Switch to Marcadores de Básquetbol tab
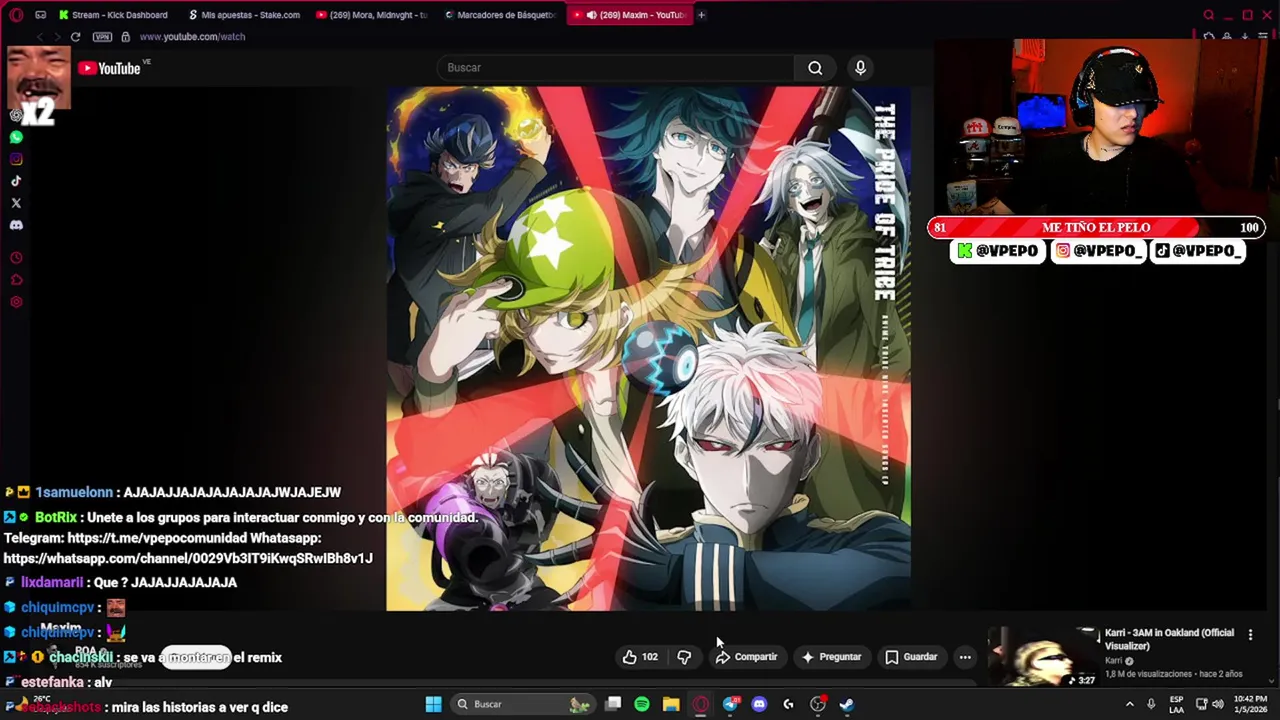This screenshot has width=1280, height=720. [500, 15]
